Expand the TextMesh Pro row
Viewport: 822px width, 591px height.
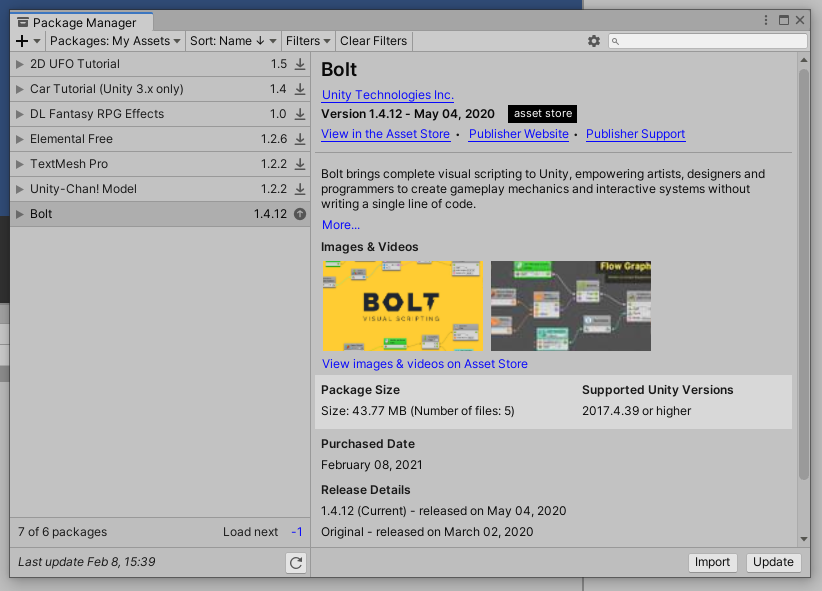[x=20, y=164]
